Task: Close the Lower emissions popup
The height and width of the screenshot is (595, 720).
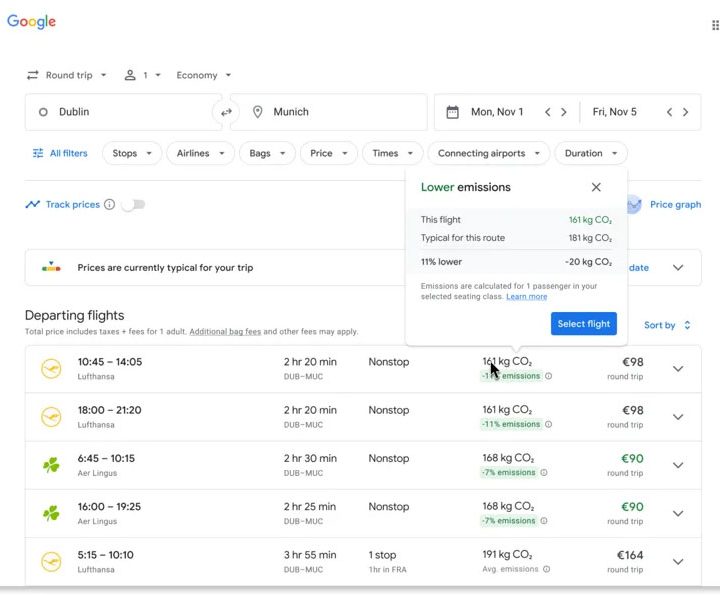Action: pyautogui.click(x=596, y=187)
